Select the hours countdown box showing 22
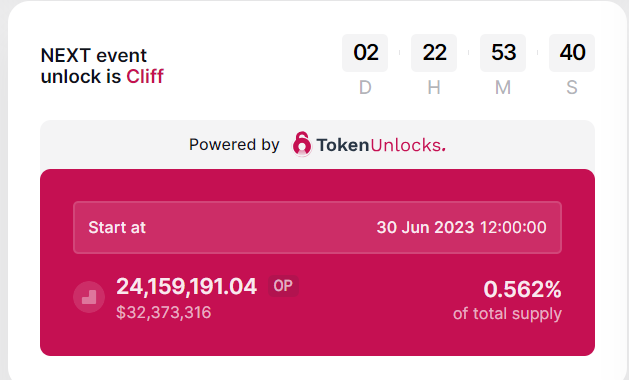The image size is (629, 380). (x=434, y=53)
